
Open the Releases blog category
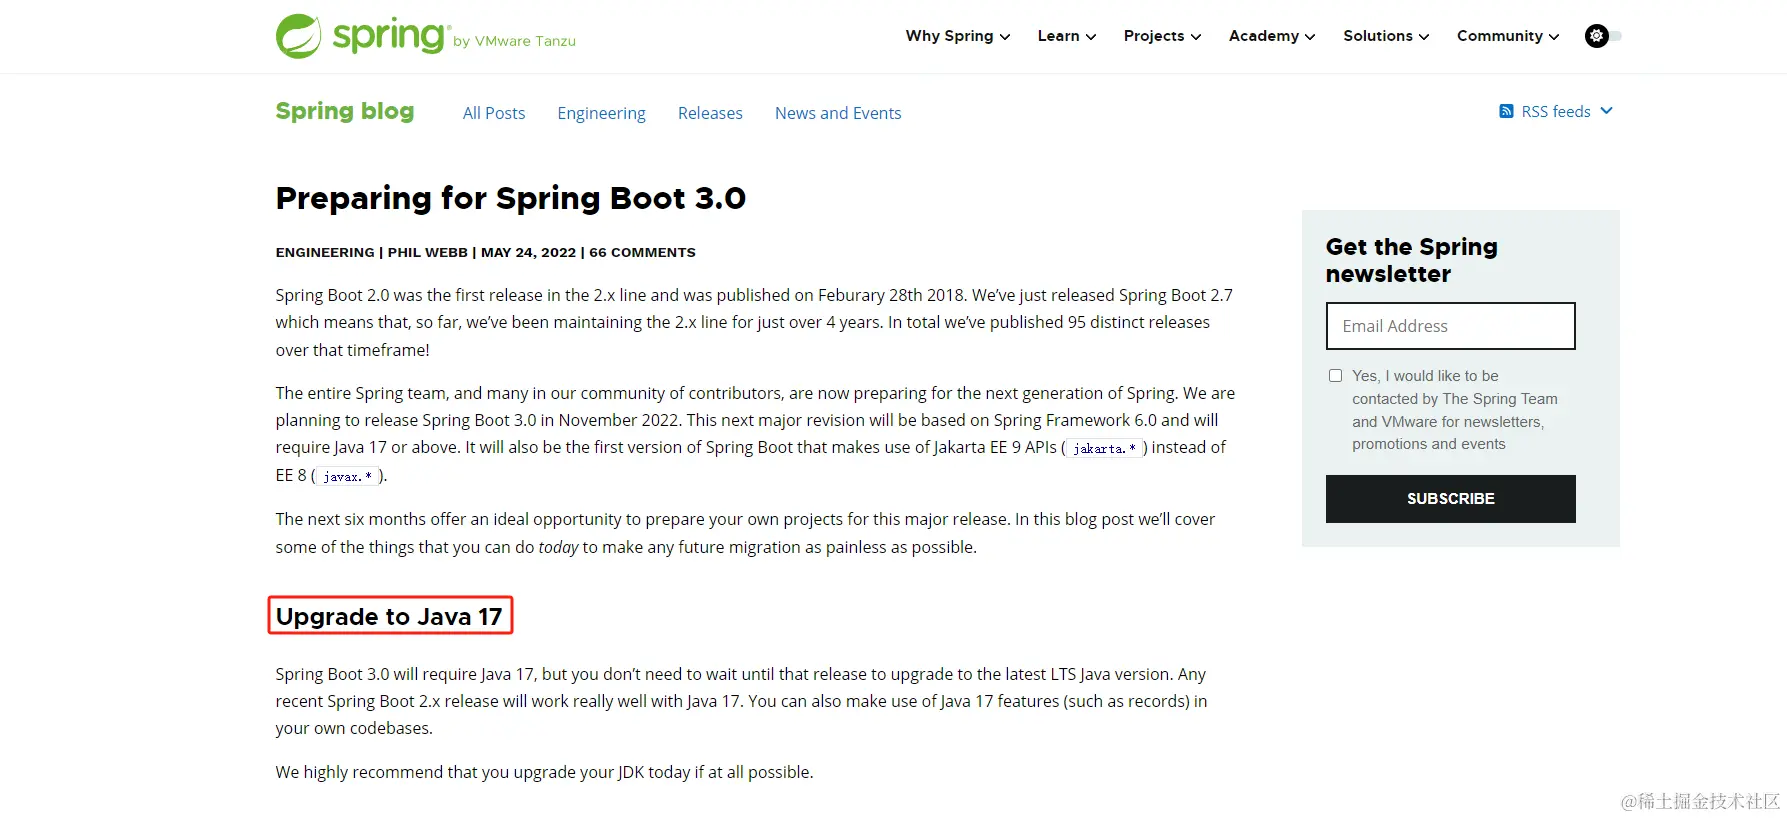coord(710,113)
